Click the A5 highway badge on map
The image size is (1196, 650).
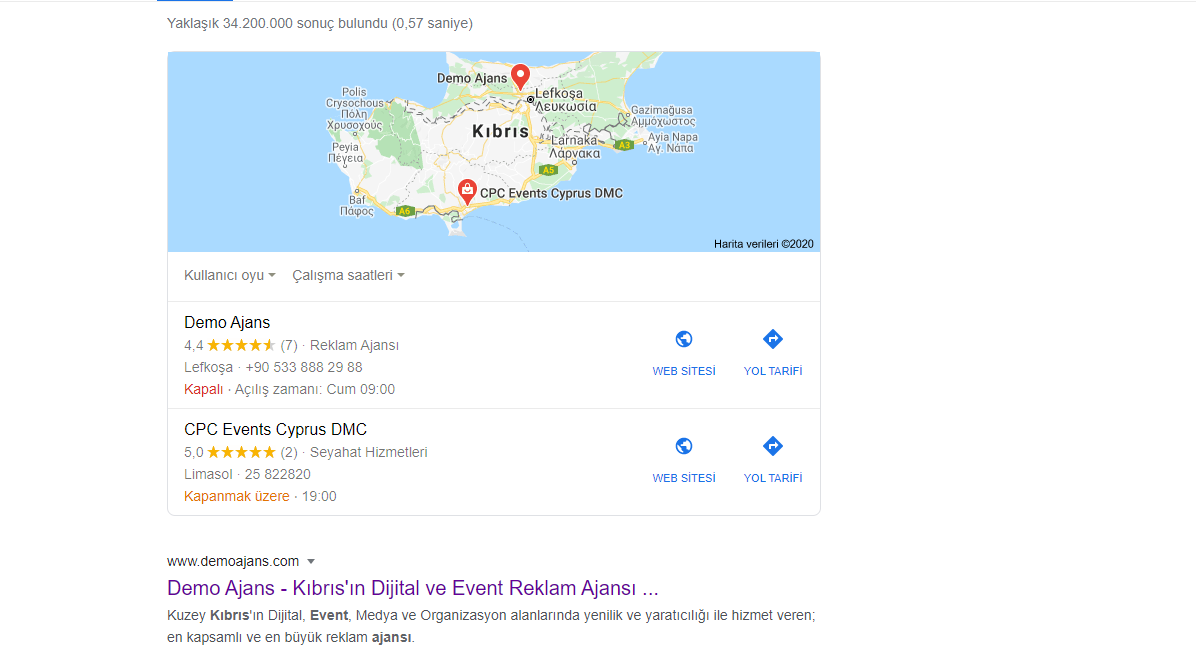[548, 170]
